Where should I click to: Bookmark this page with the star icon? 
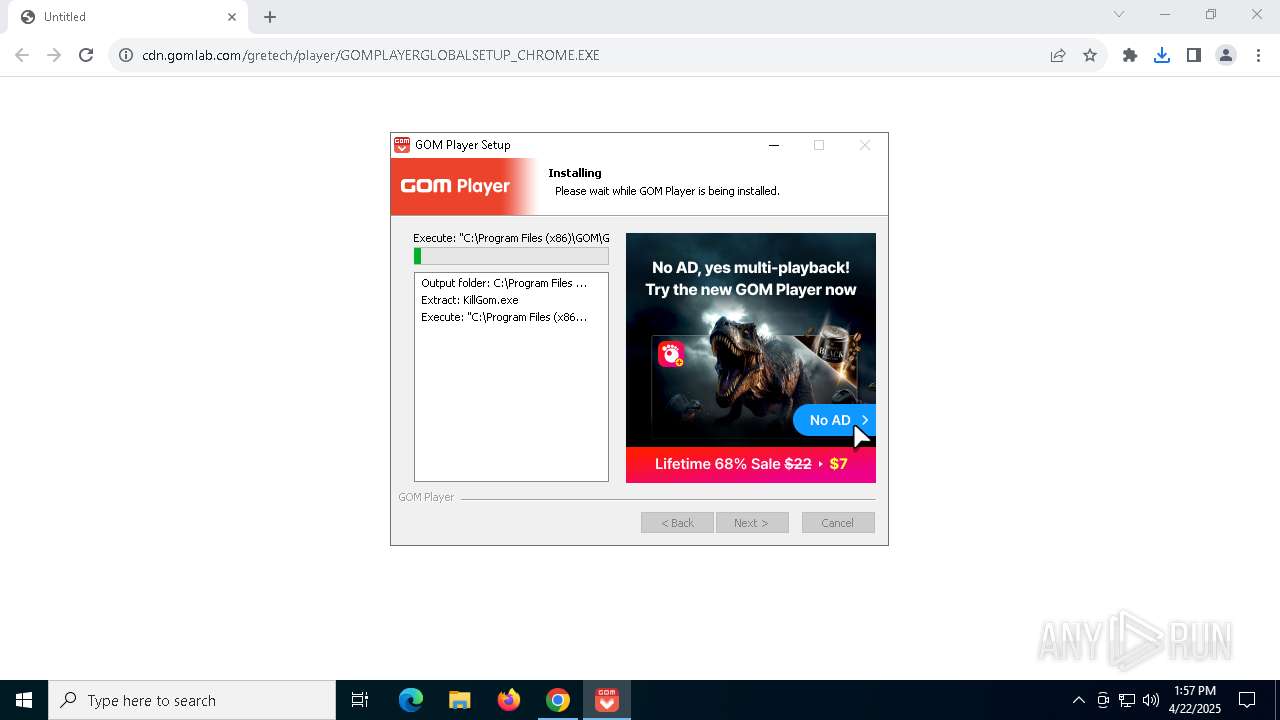point(1090,55)
